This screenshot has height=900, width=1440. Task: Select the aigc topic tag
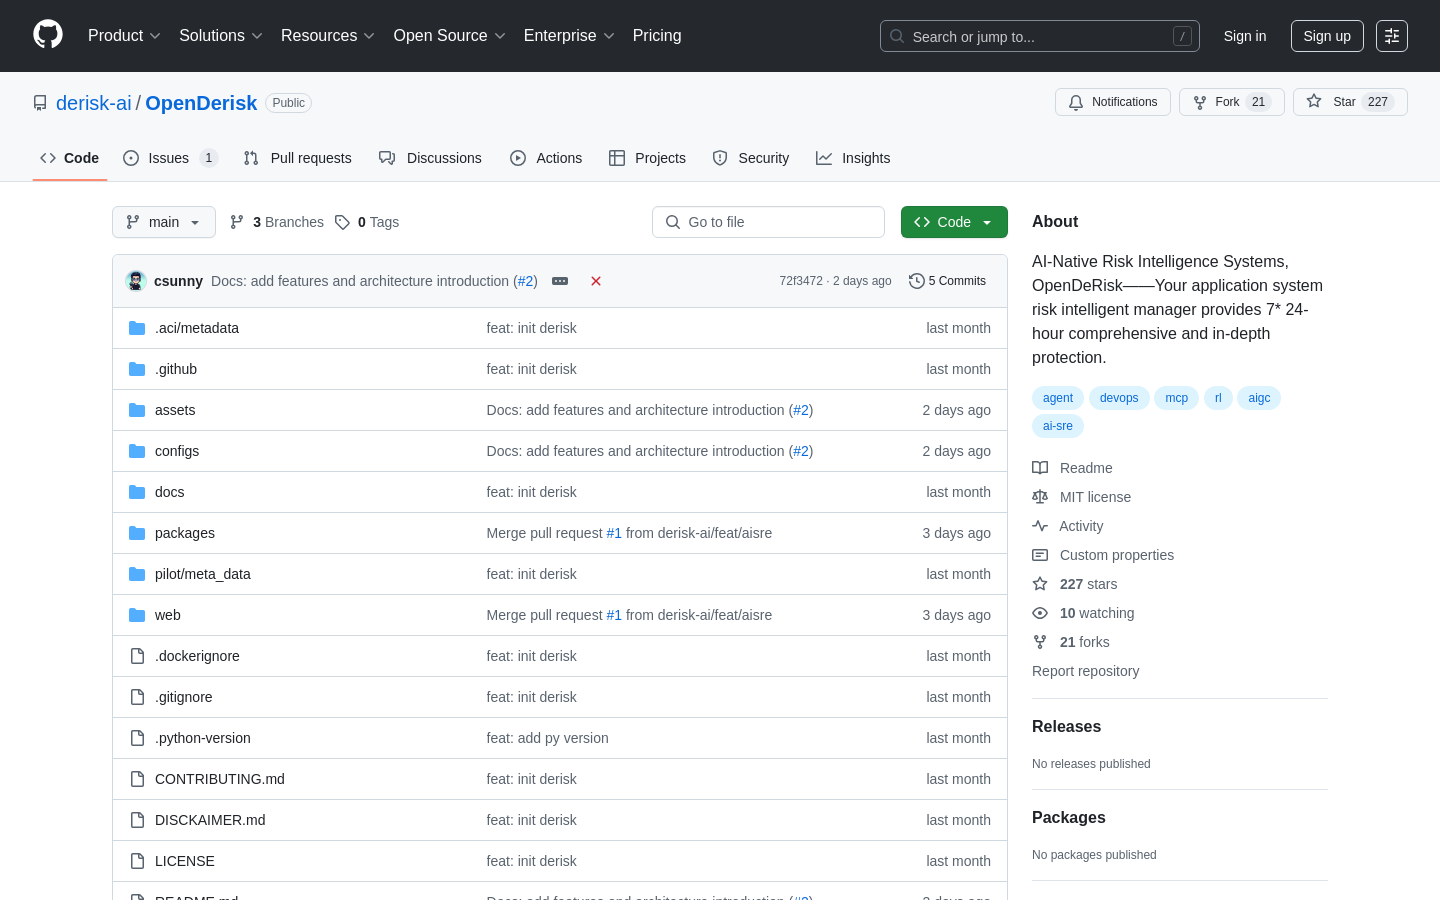pos(1259,398)
